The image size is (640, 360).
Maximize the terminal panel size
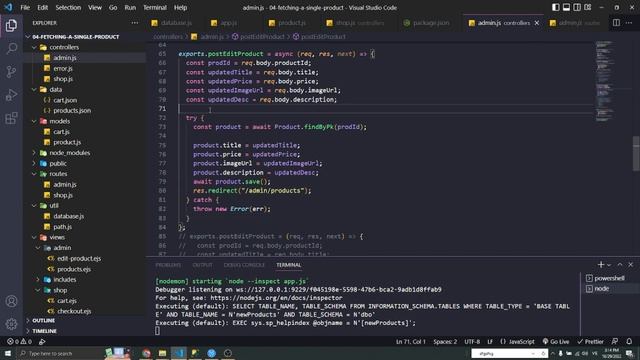[620, 265]
